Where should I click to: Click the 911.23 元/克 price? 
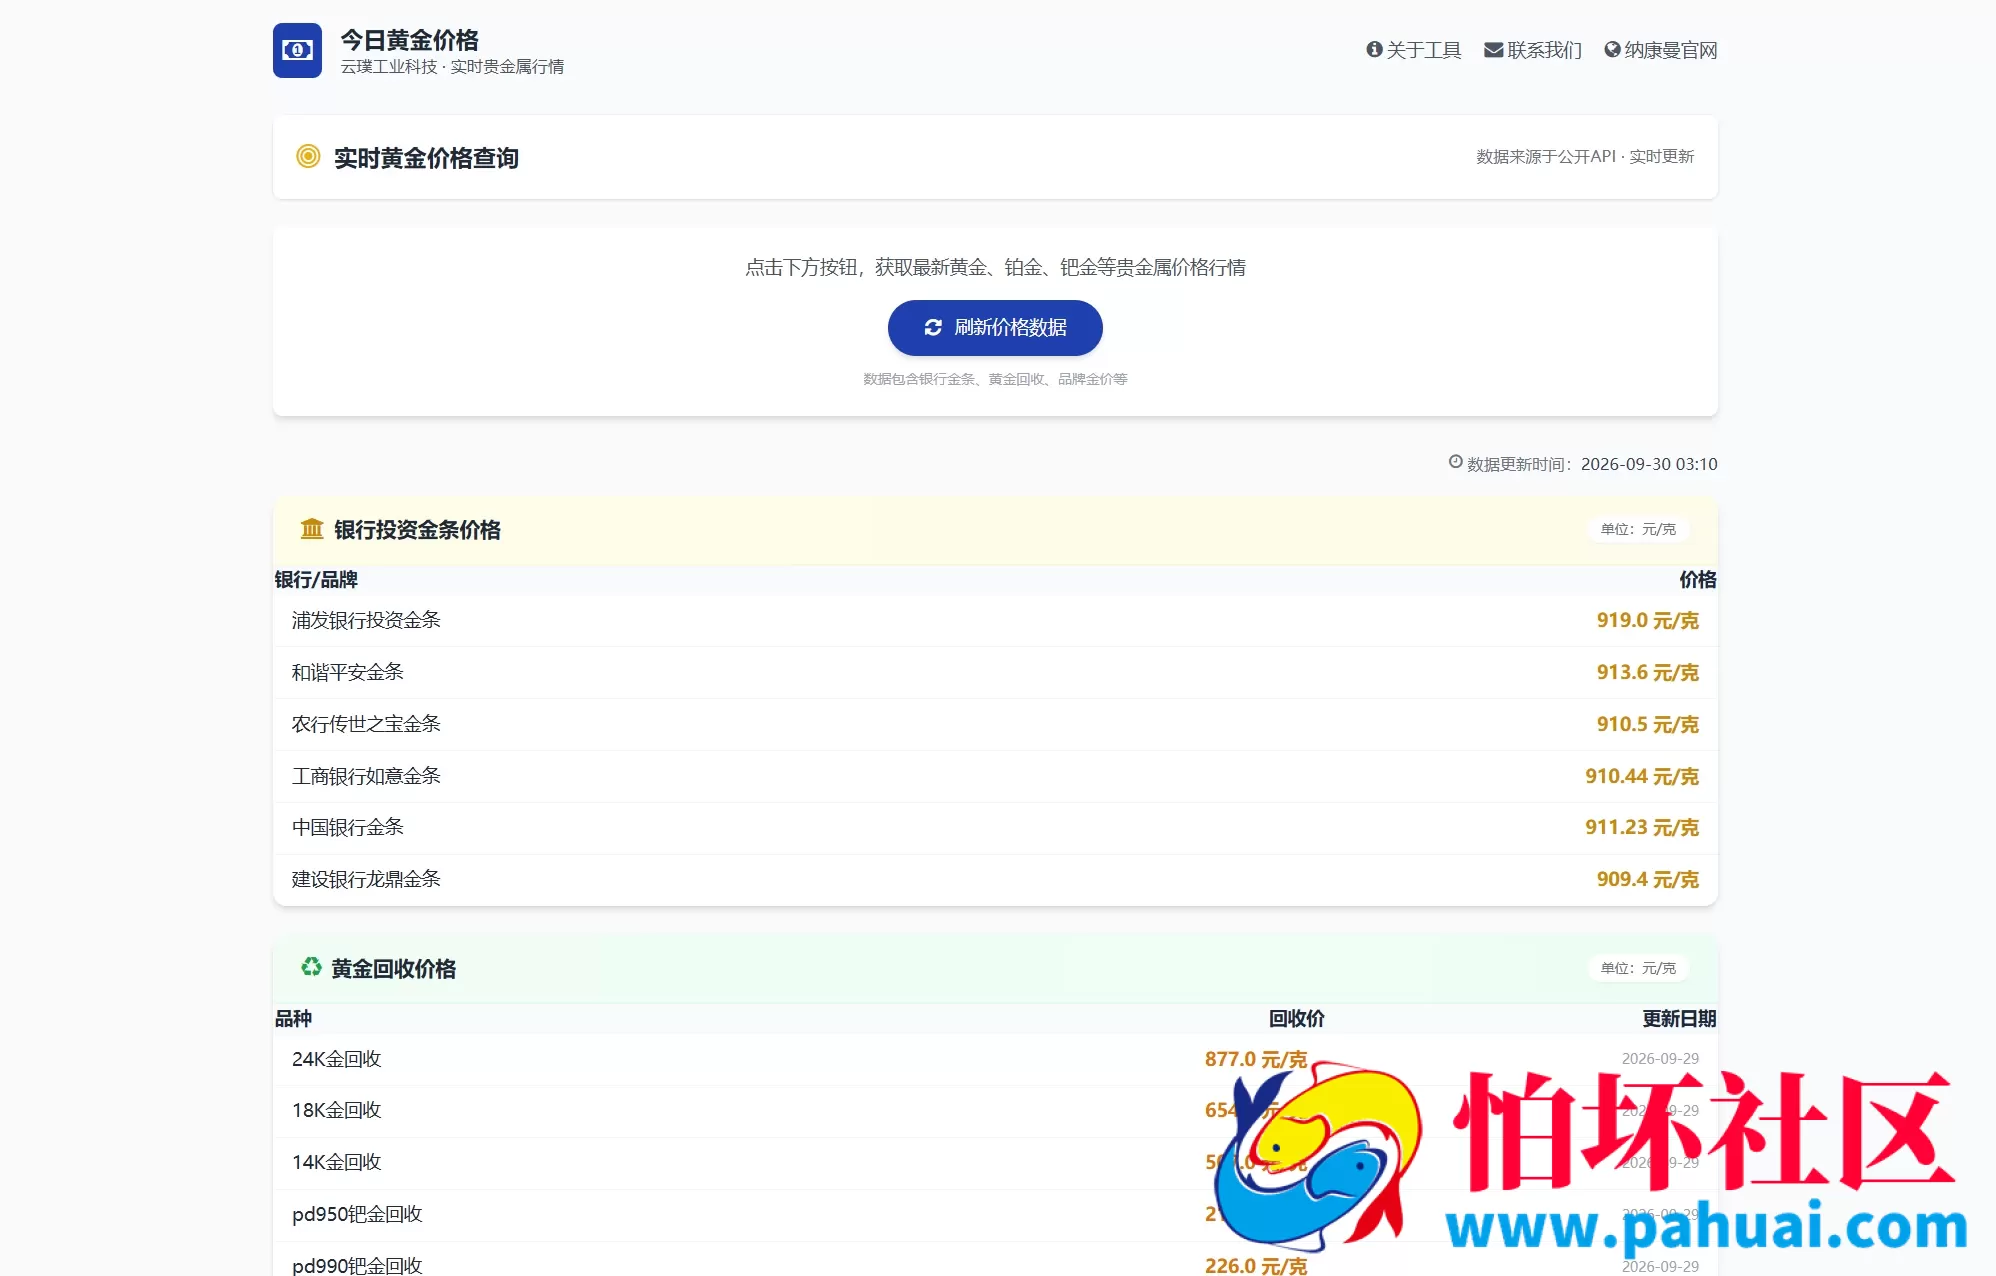(1642, 828)
